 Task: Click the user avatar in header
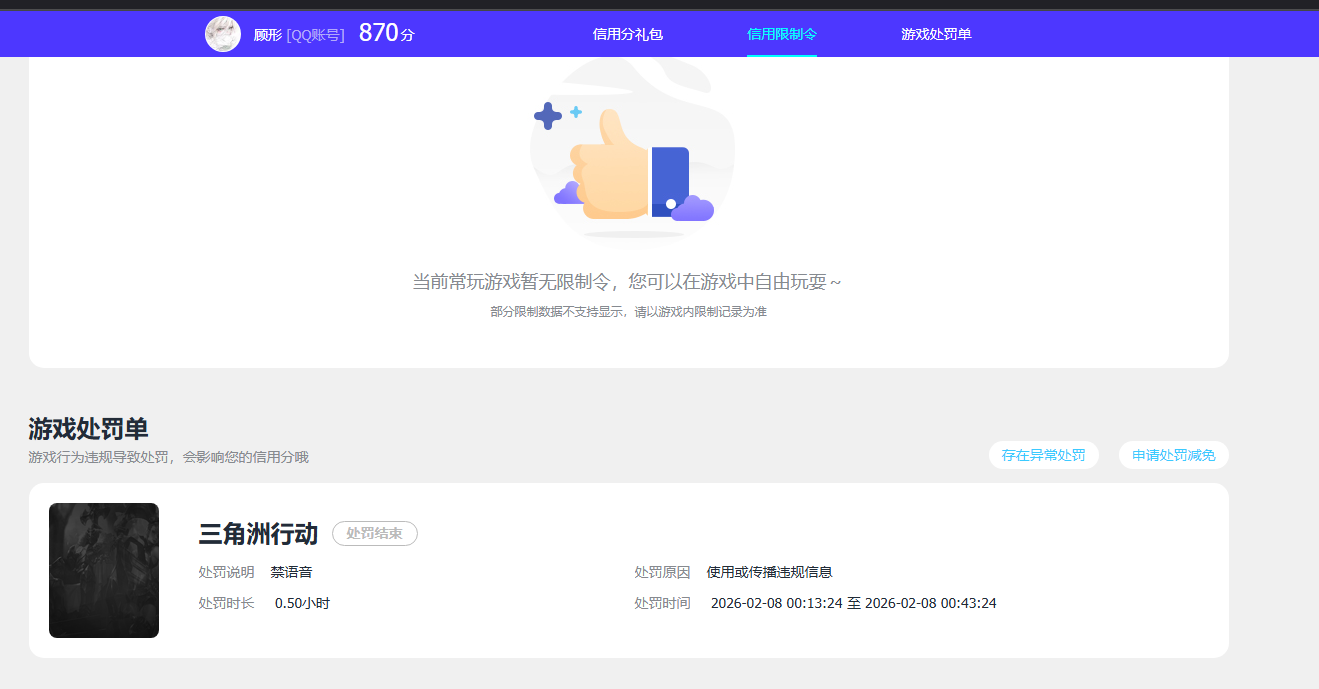pyautogui.click(x=223, y=34)
